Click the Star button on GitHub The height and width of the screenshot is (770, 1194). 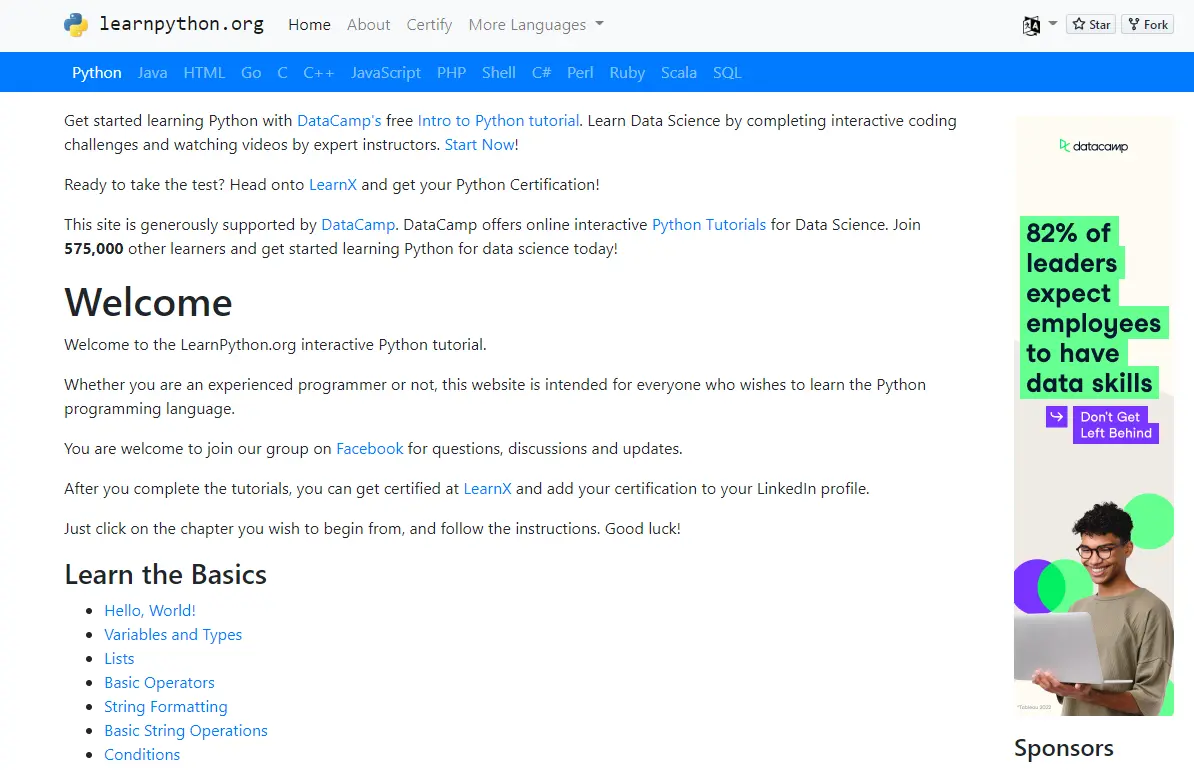click(x=1091, y=24)
